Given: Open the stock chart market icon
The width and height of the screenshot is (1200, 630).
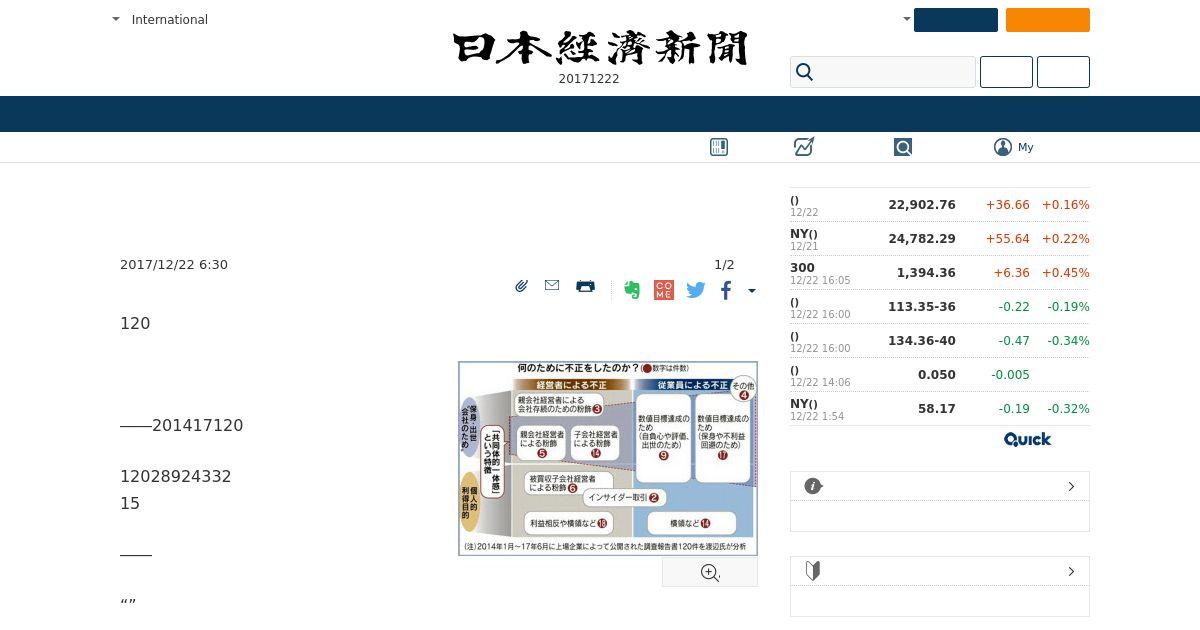Looking at the screenshot, I should click(x=804, y=147).
